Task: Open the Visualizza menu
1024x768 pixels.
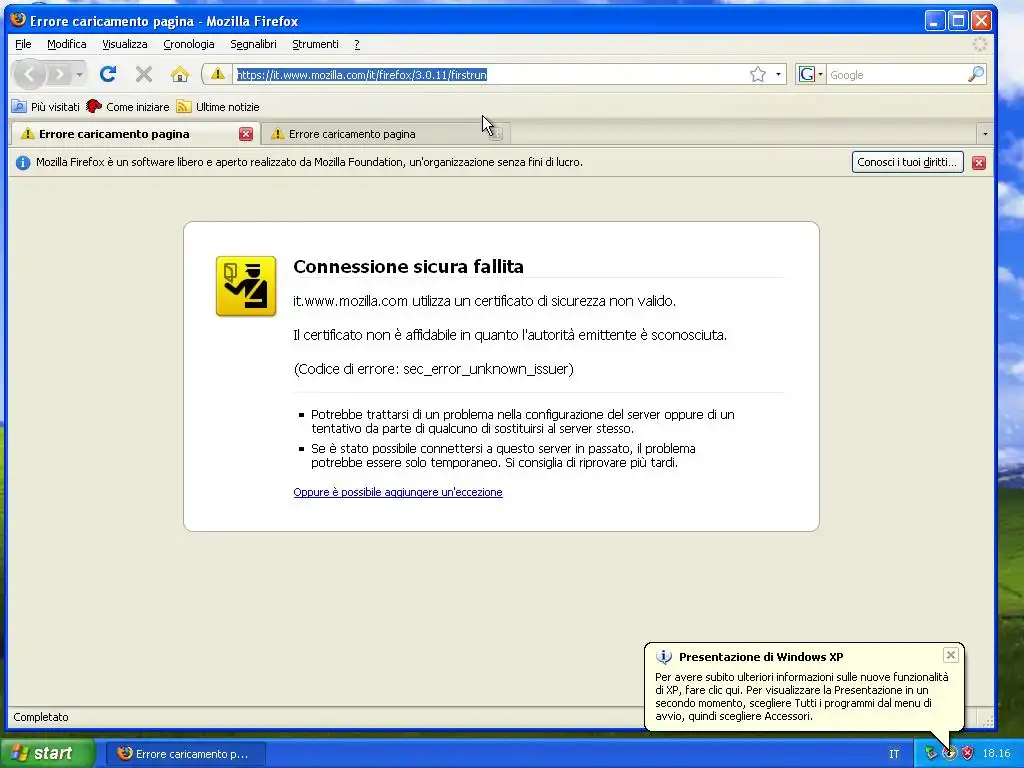Action: click(x=124, y=44)
